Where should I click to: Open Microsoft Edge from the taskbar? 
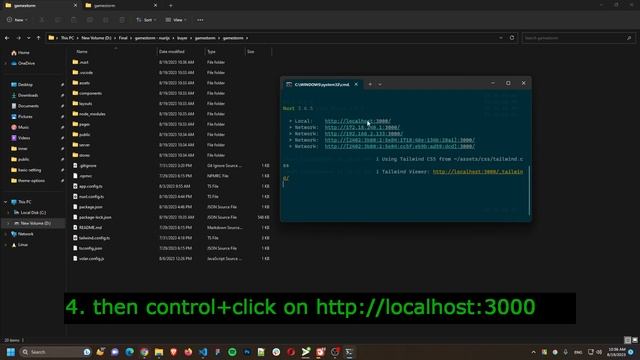130,352
